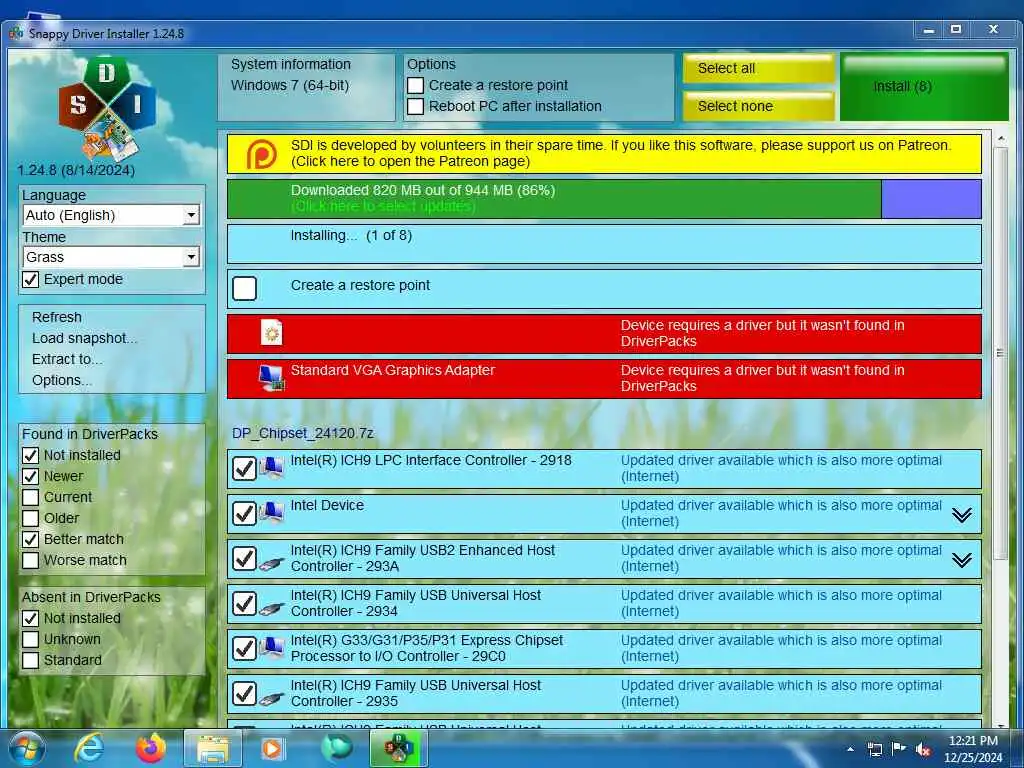Click the title bar application icon
The height and width of the screenshot is (768, 1024).
pyautogui.click(x=16, y=33)
